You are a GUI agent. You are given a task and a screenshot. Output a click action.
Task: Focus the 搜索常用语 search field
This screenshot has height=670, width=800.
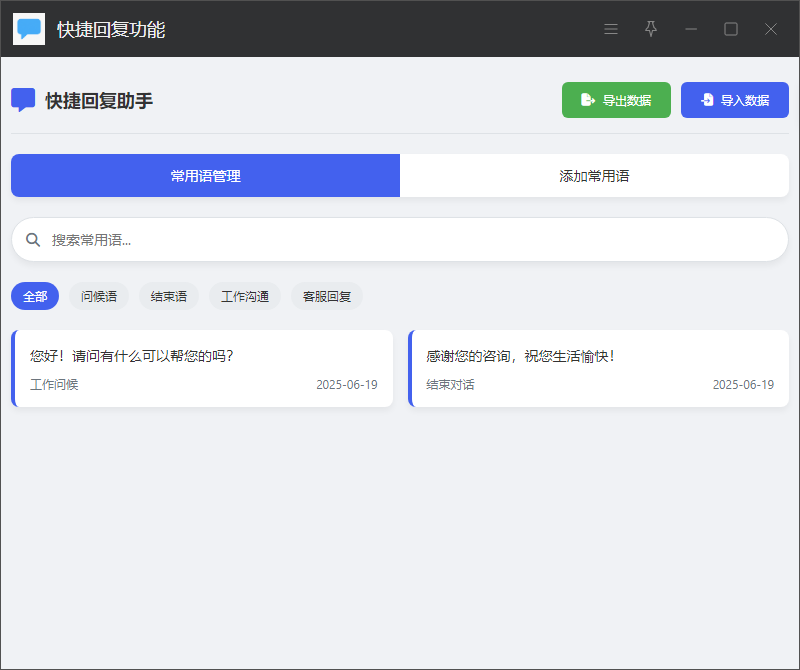(x=400, y=240)
